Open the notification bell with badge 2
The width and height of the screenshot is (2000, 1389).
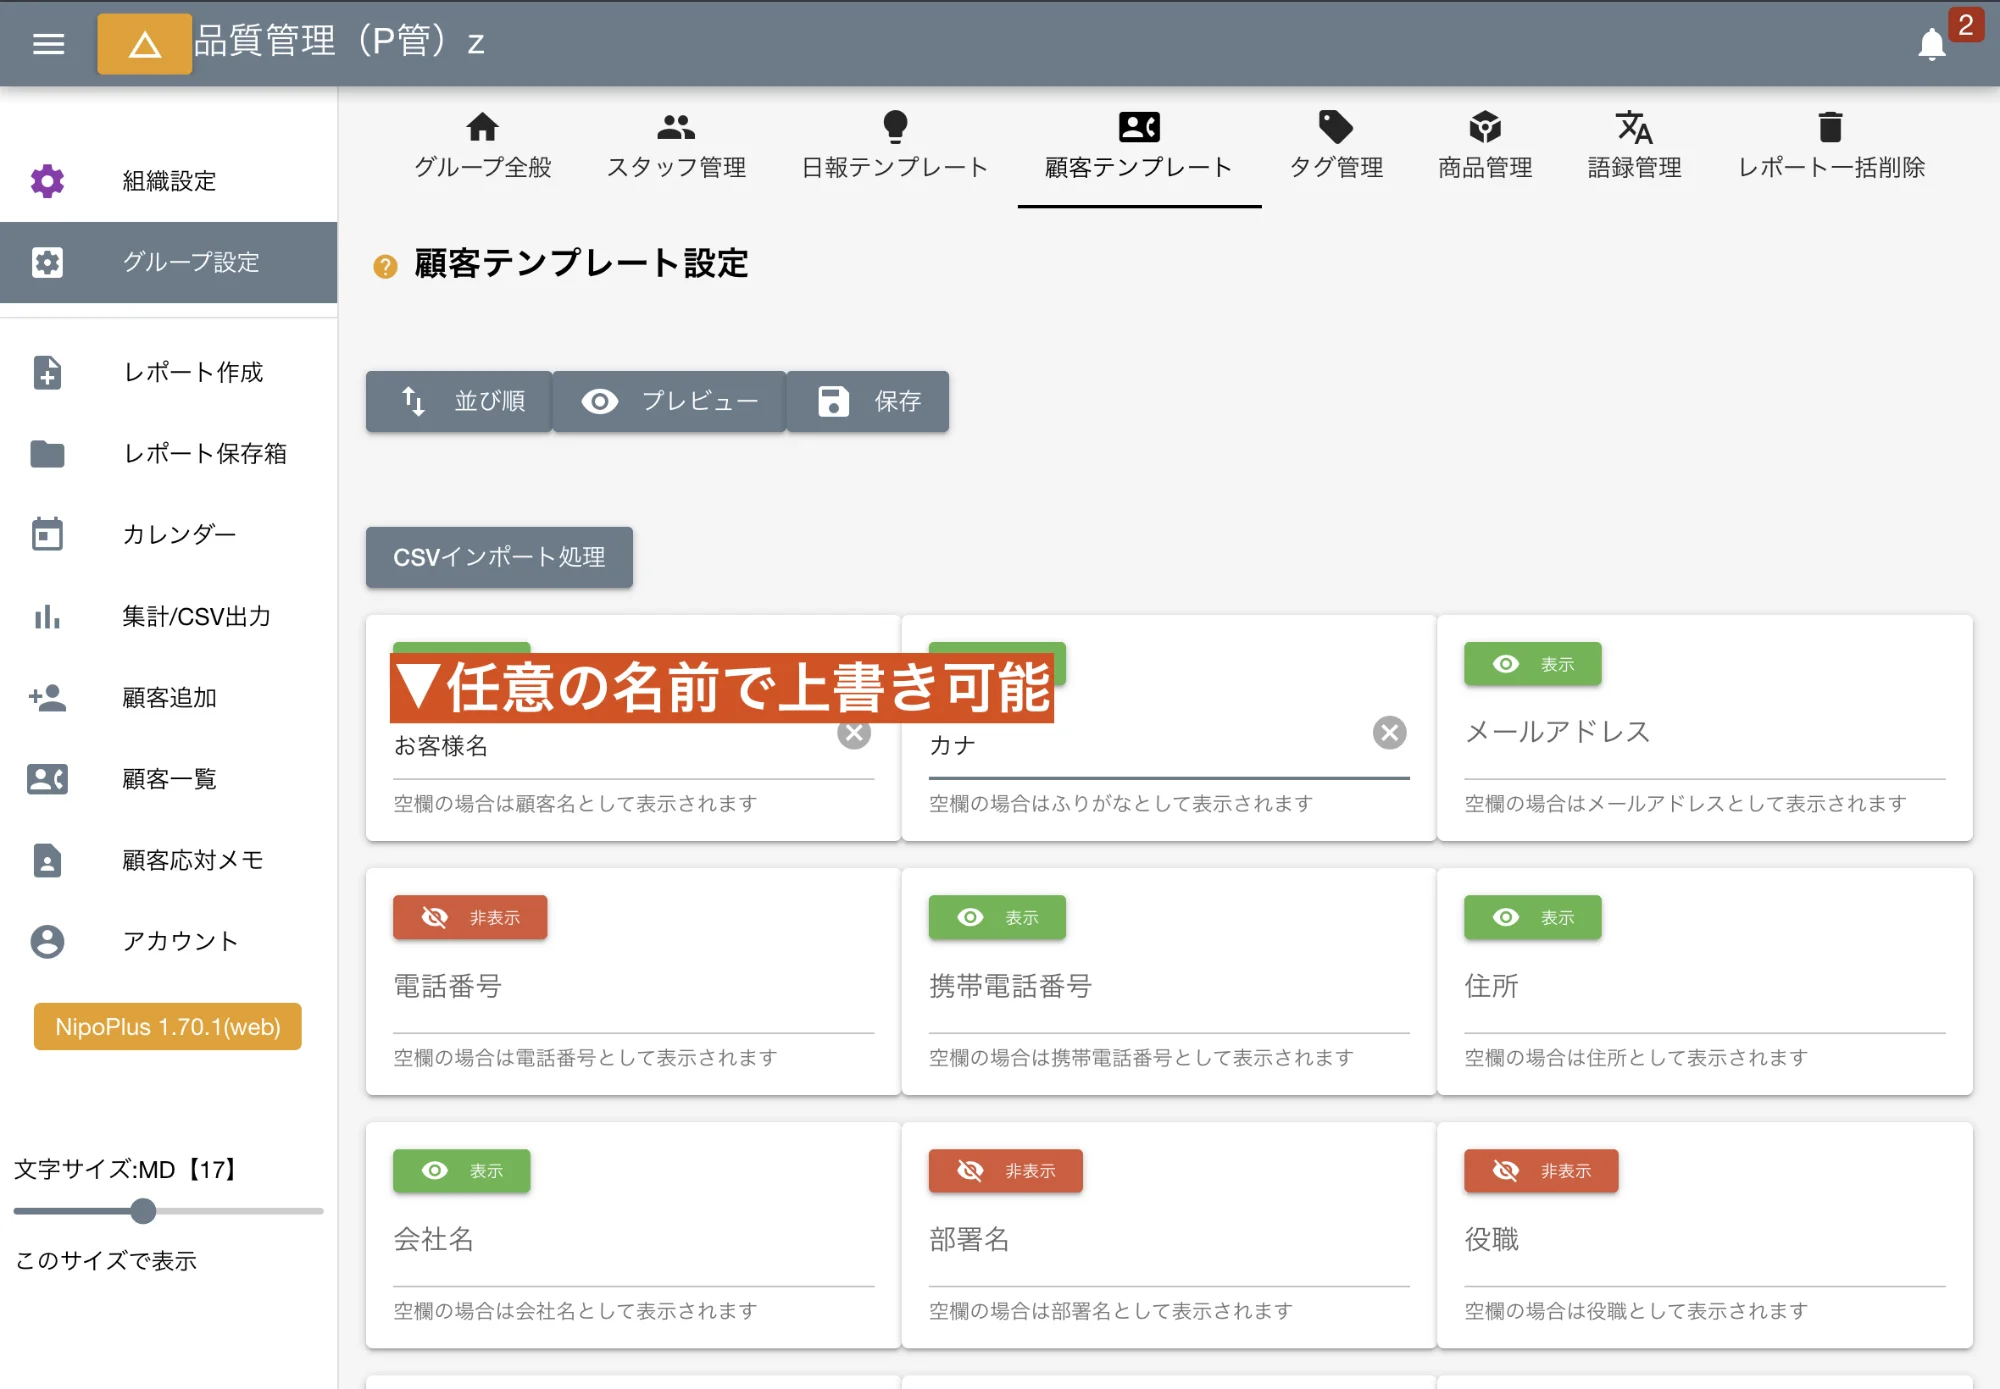coord(1934,44)
